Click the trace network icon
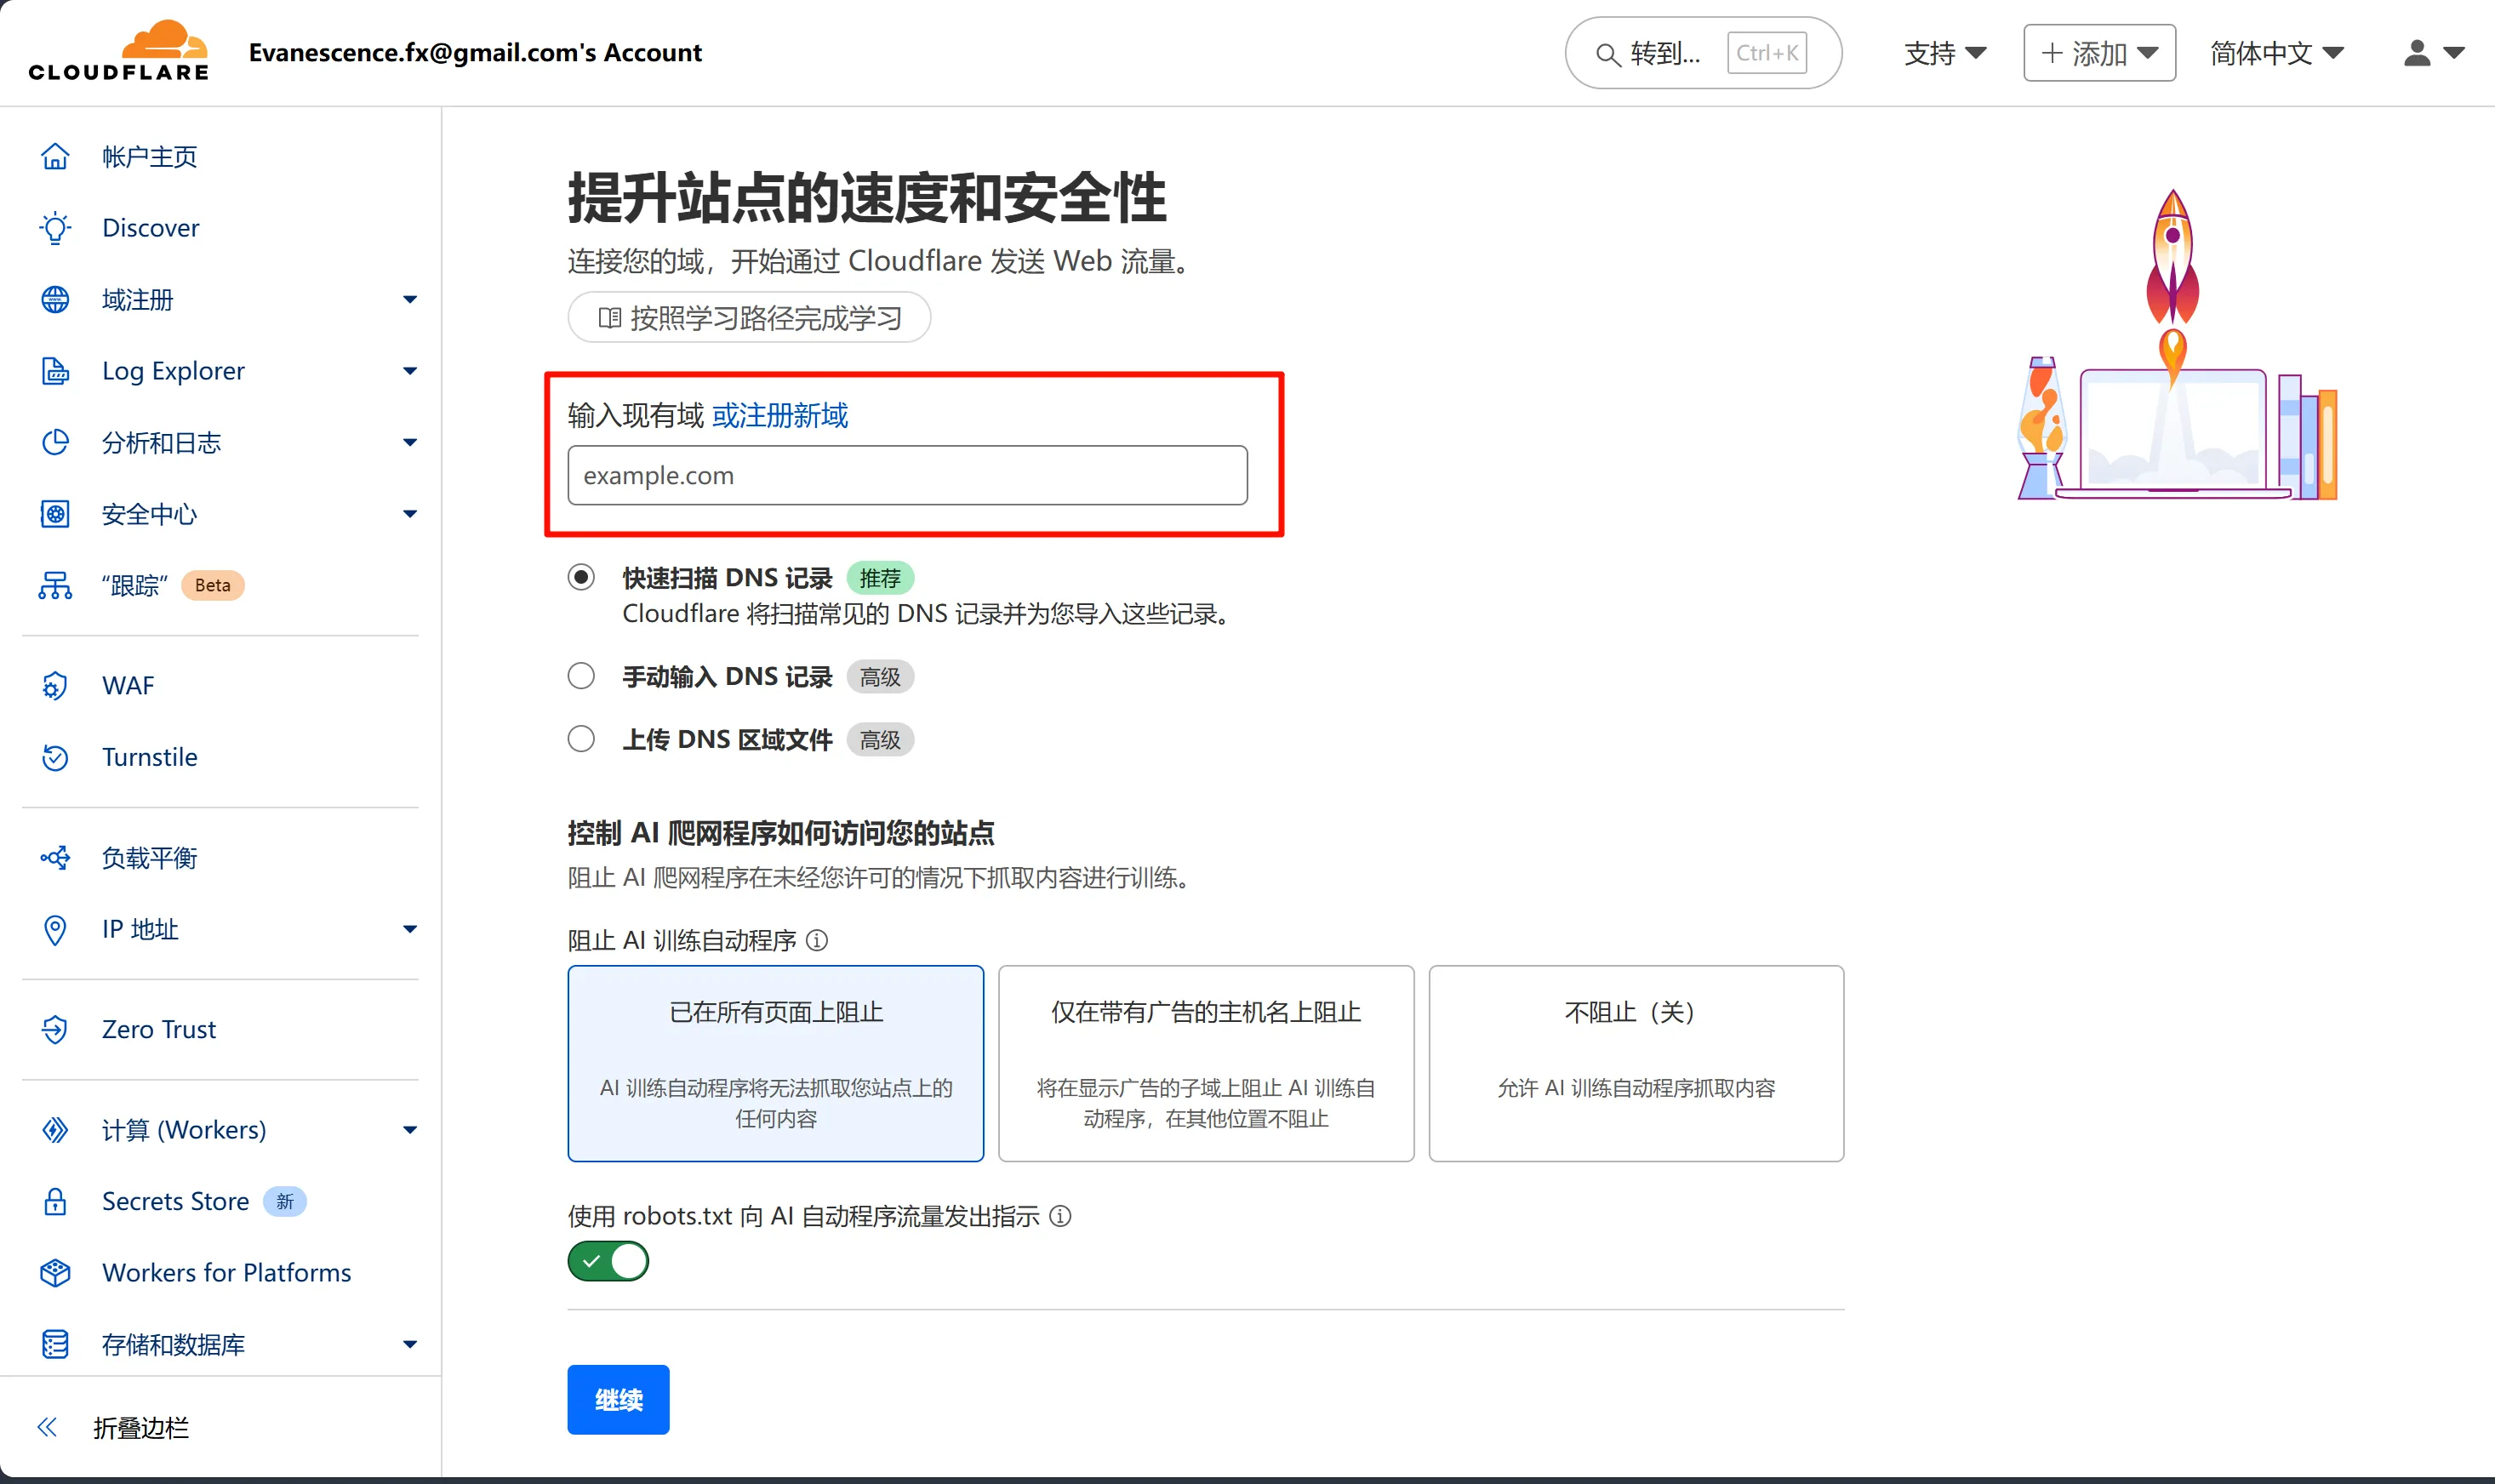The width and height of the screenshot is (2495, 1484). coord(55,585)
